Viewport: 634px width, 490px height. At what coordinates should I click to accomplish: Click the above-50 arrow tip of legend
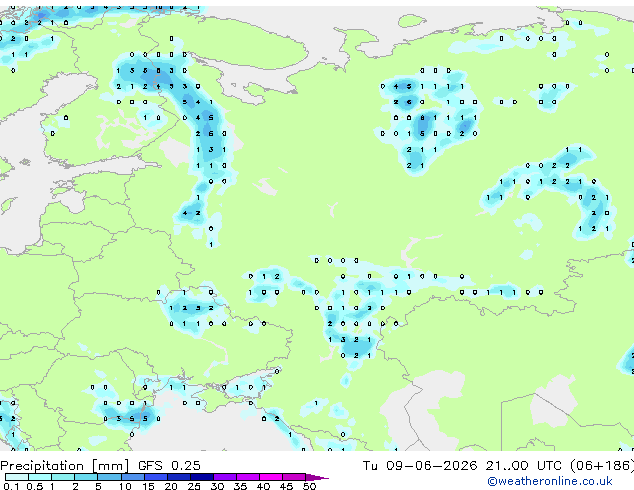pos(317,477)
